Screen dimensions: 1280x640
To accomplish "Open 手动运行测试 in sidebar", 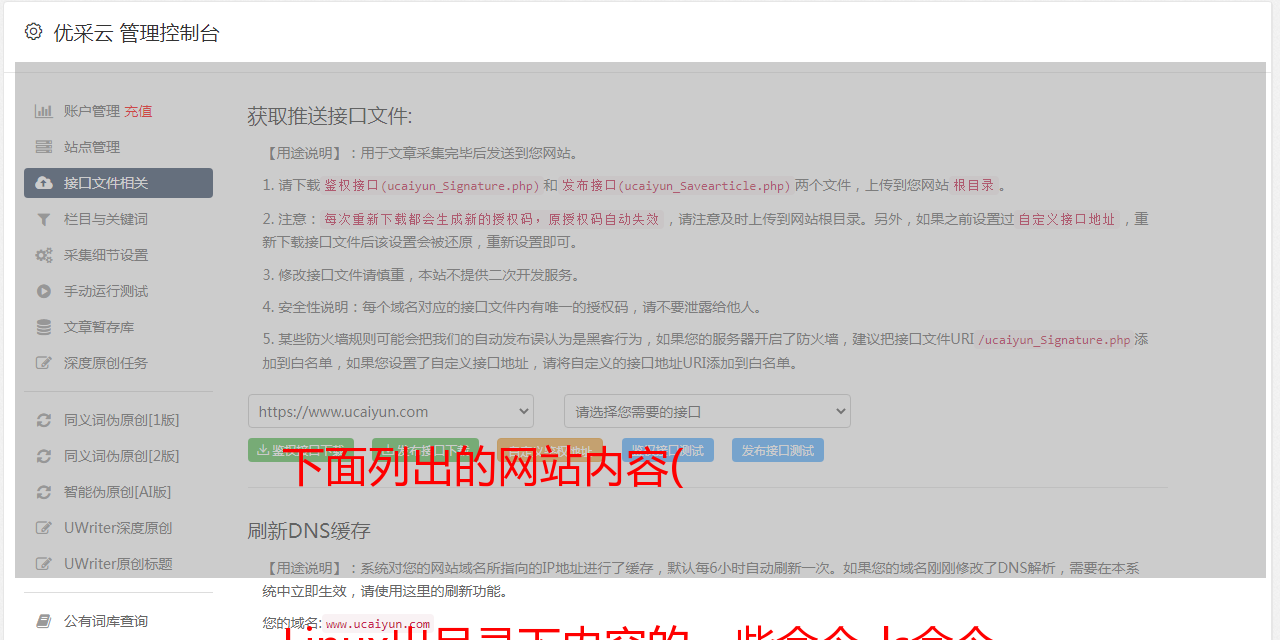I will click(x=118, y=291).
